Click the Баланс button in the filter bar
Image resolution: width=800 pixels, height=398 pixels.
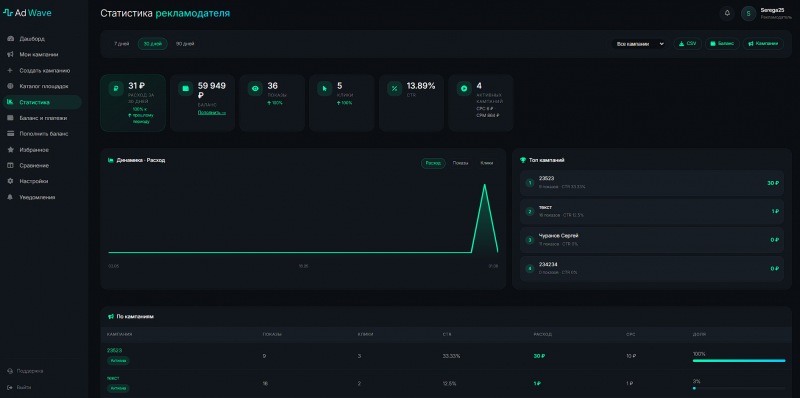point(722,44)
